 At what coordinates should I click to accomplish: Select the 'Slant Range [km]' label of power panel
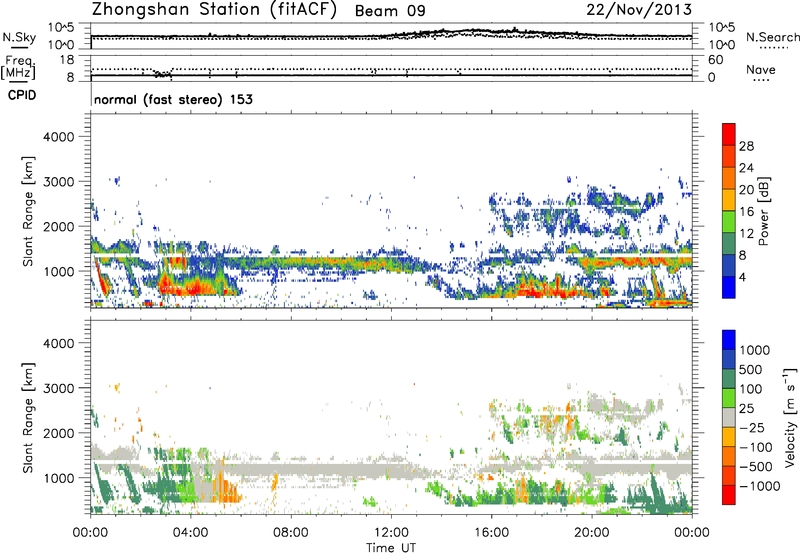pyautogui.click(x=28, y=211)
